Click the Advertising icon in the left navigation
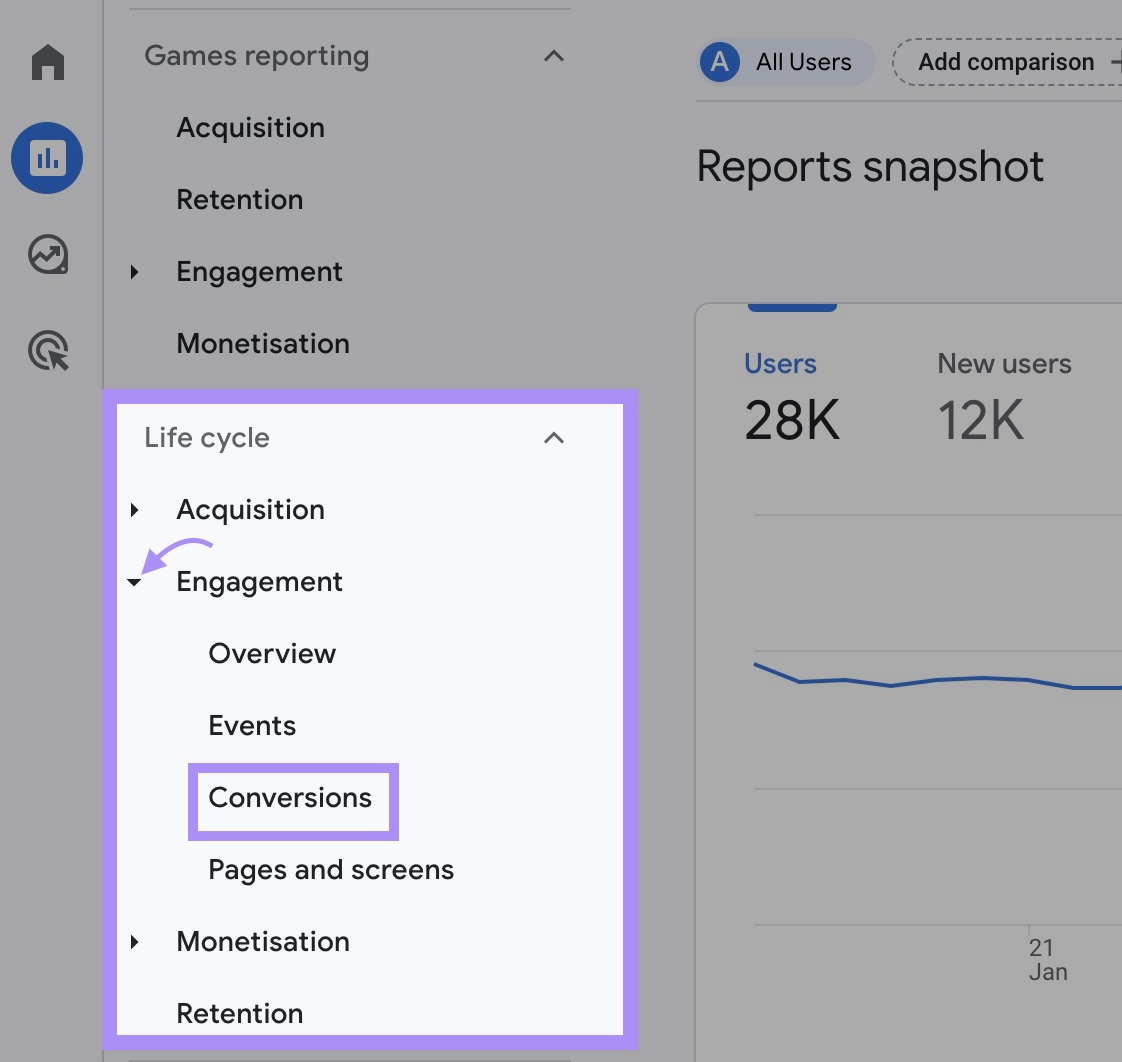This screenshot has width=1122, height=1062. pyautogui.click(x=47, y=352)
